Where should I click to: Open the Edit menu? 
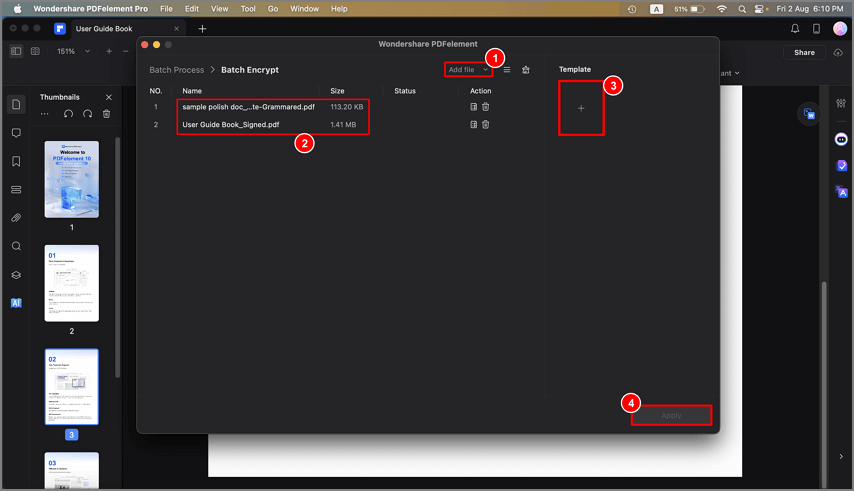tap(192, 9)
